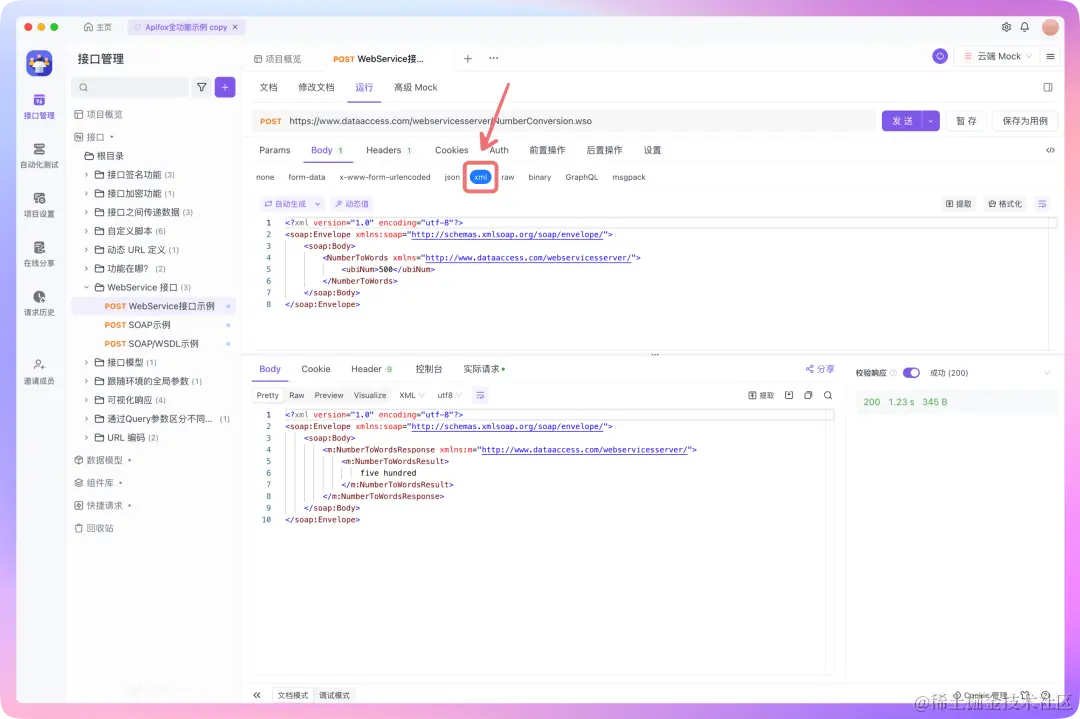The image size is (1080, 719).
Task: Click the 暂存 button
Action: 966,121
